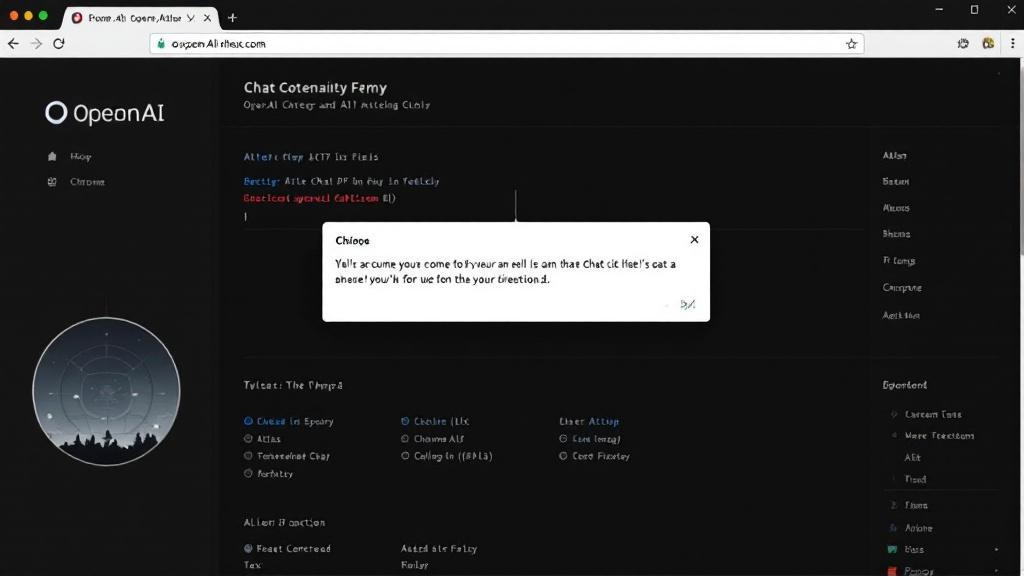
Task: Click the profile avatar icon in browser toolbar
Action: pyautogui.click(x=988, y=44)
